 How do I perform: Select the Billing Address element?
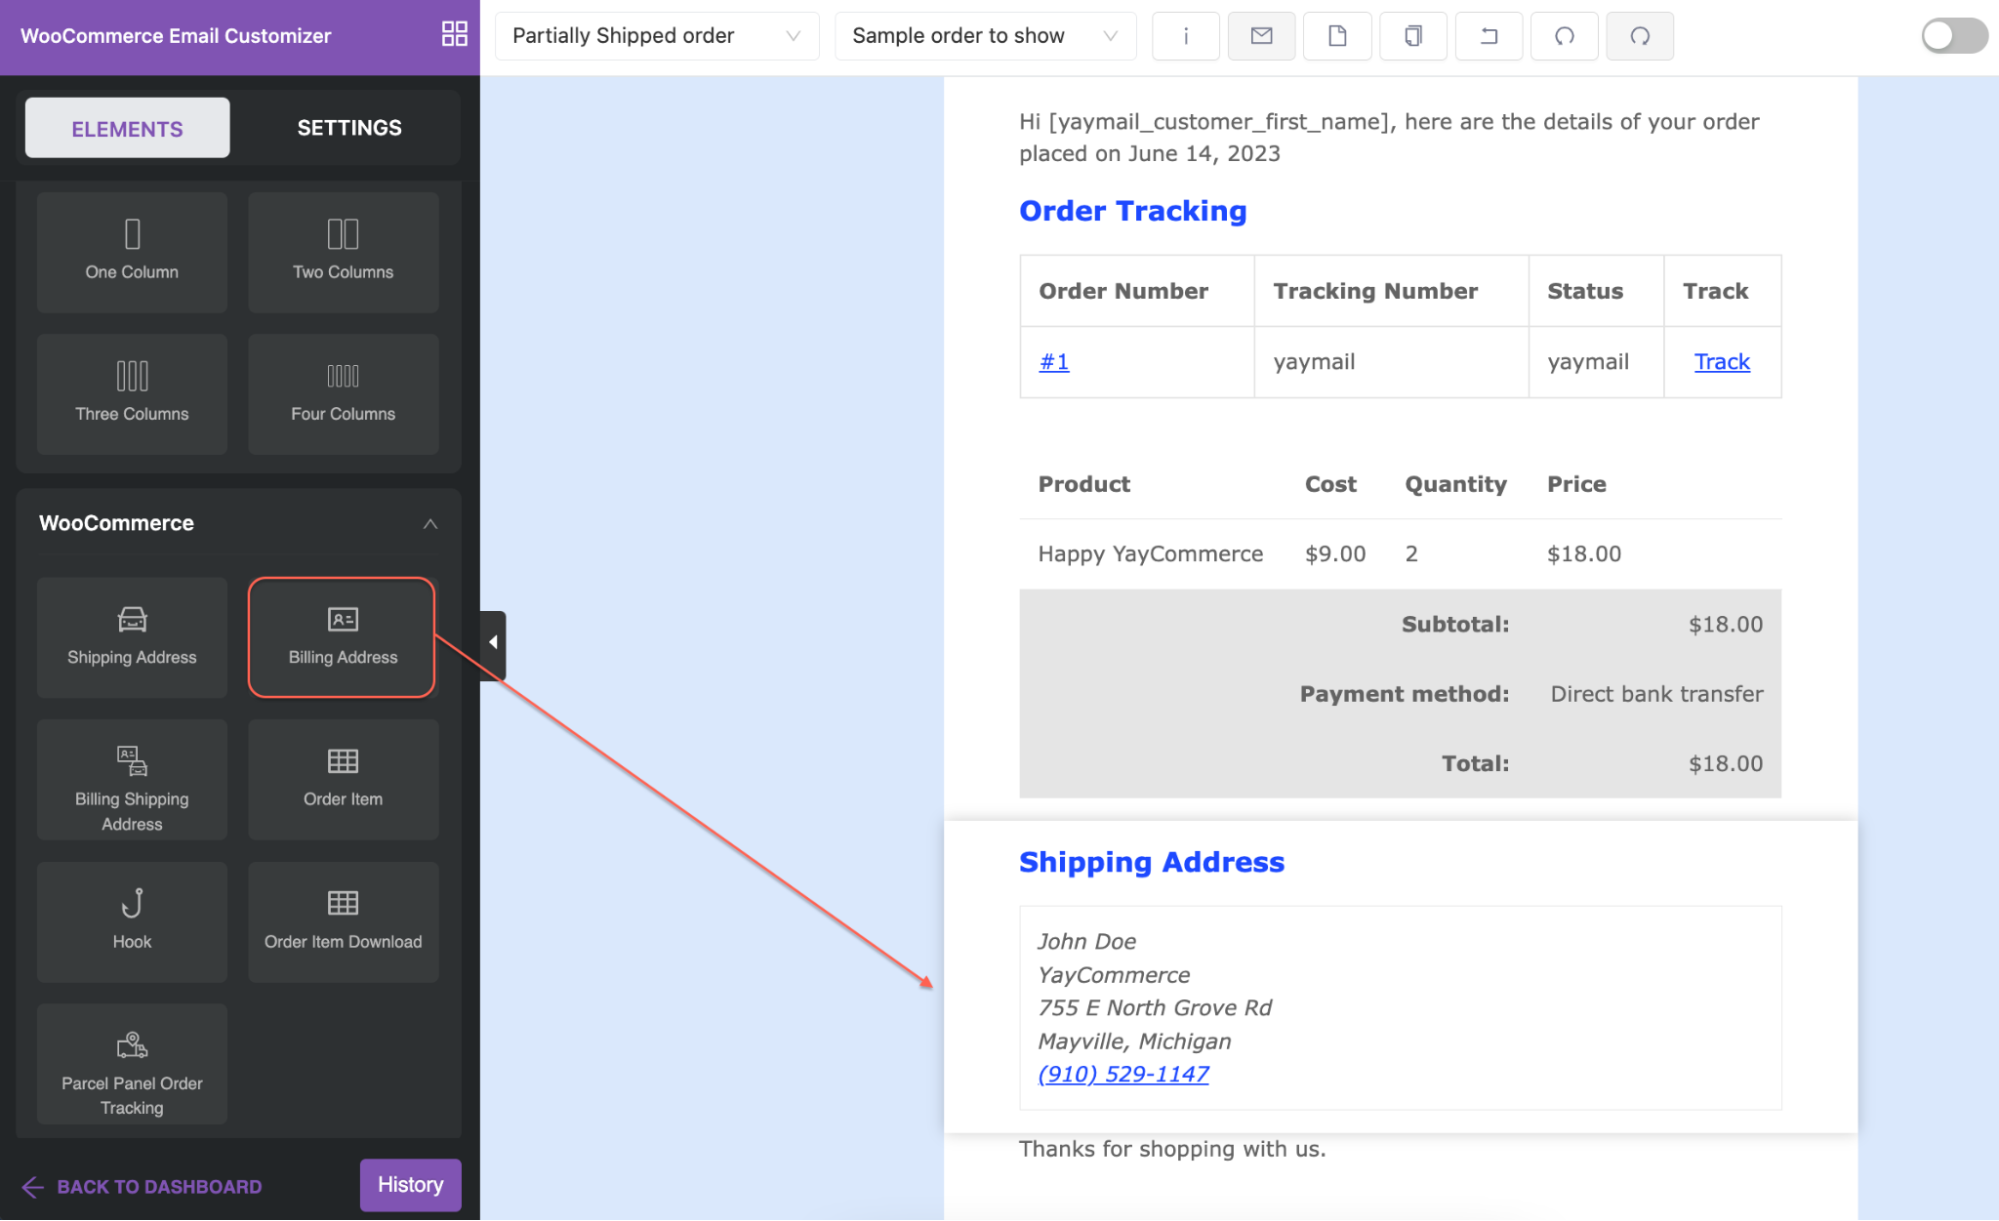click(343, 637)
